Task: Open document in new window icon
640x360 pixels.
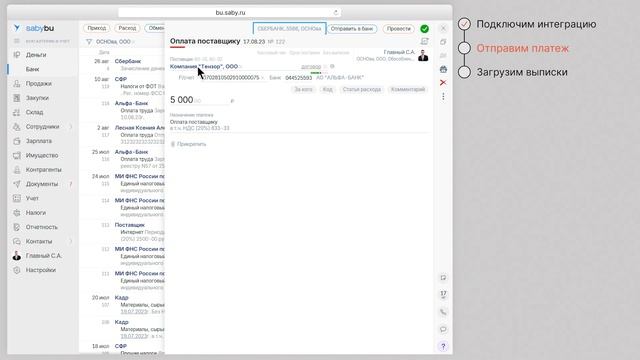Action: point(443,42)
